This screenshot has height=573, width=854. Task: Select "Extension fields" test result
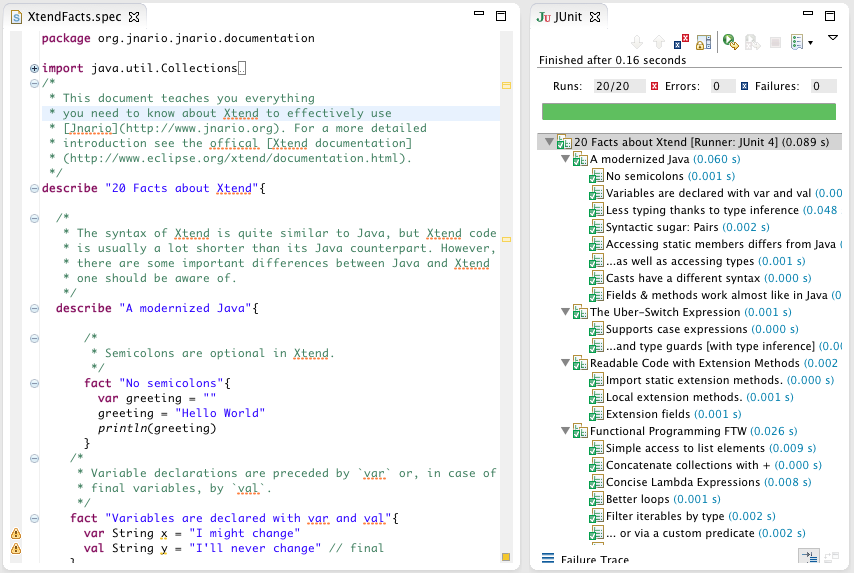[x=665, y=414]
